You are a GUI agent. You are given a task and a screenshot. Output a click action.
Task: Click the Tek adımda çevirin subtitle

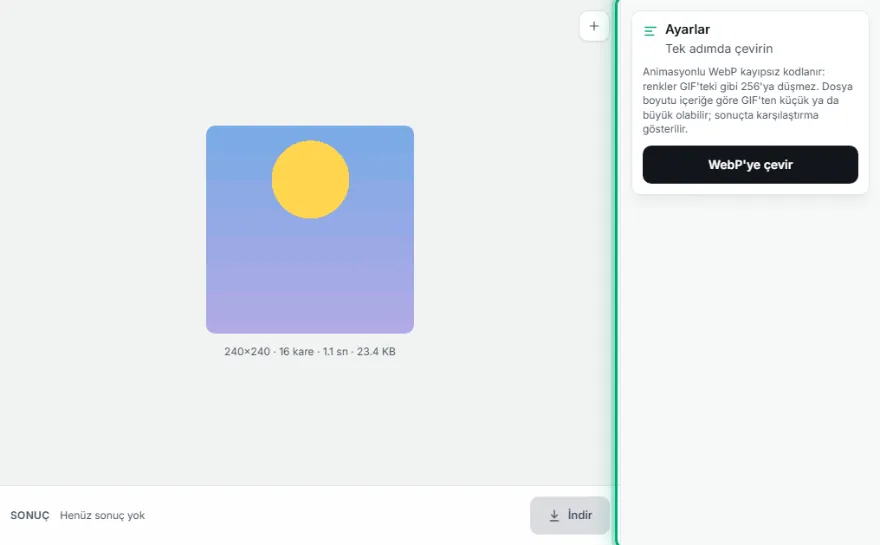pyautogui.click(x=719, y=49)
